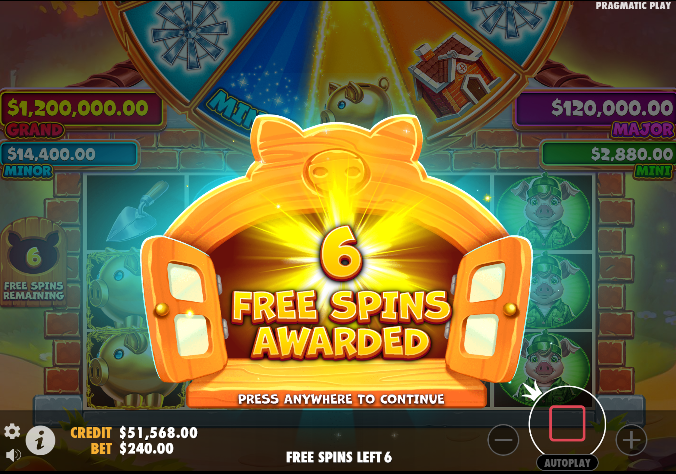This screenshot has height=474, width=676.
Task: Stop the spin with red square button
Action: click(567, 423)
